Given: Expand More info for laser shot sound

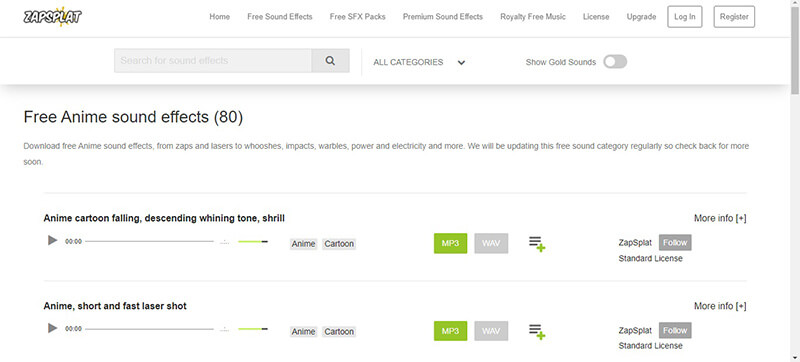Looking at the screenshot, I should pos(720,306).
